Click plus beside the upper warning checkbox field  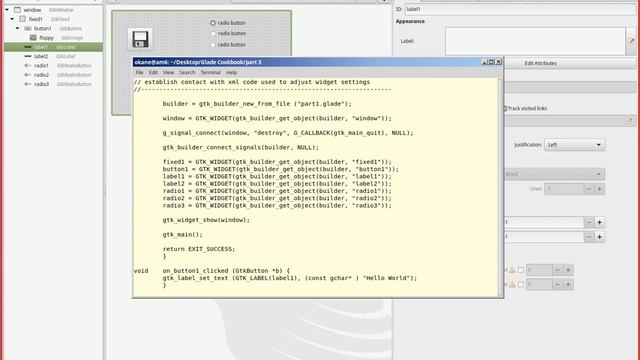point(568,270)
